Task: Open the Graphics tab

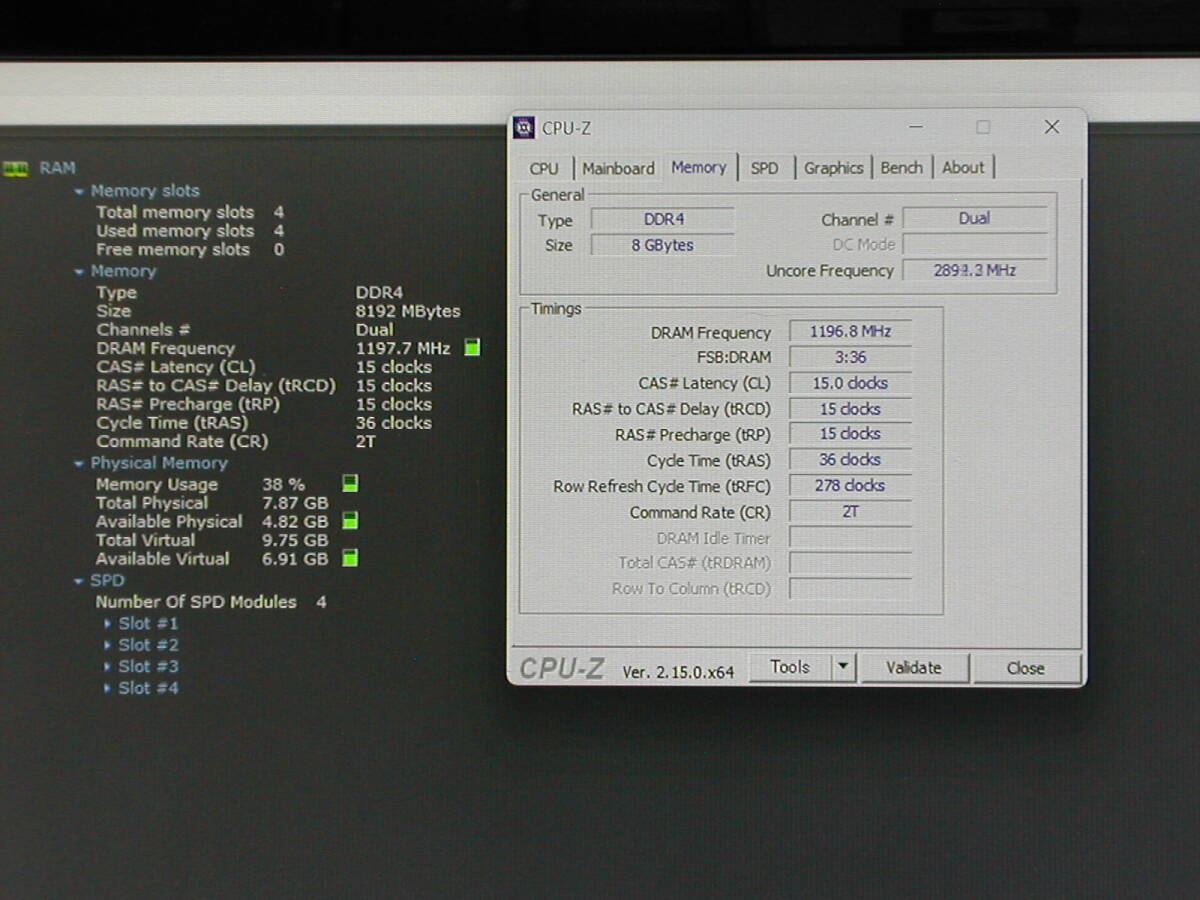Action: coord(833,168)
